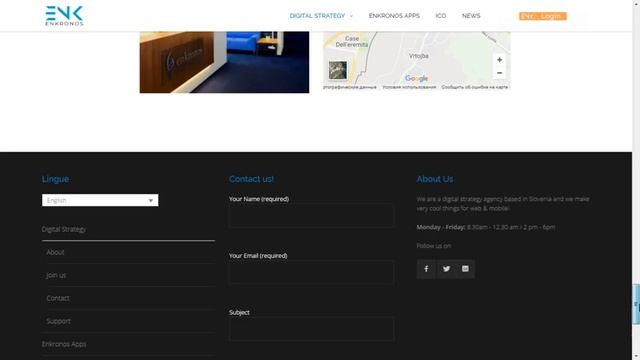Click the orange ENK Login button

[542, 16]
